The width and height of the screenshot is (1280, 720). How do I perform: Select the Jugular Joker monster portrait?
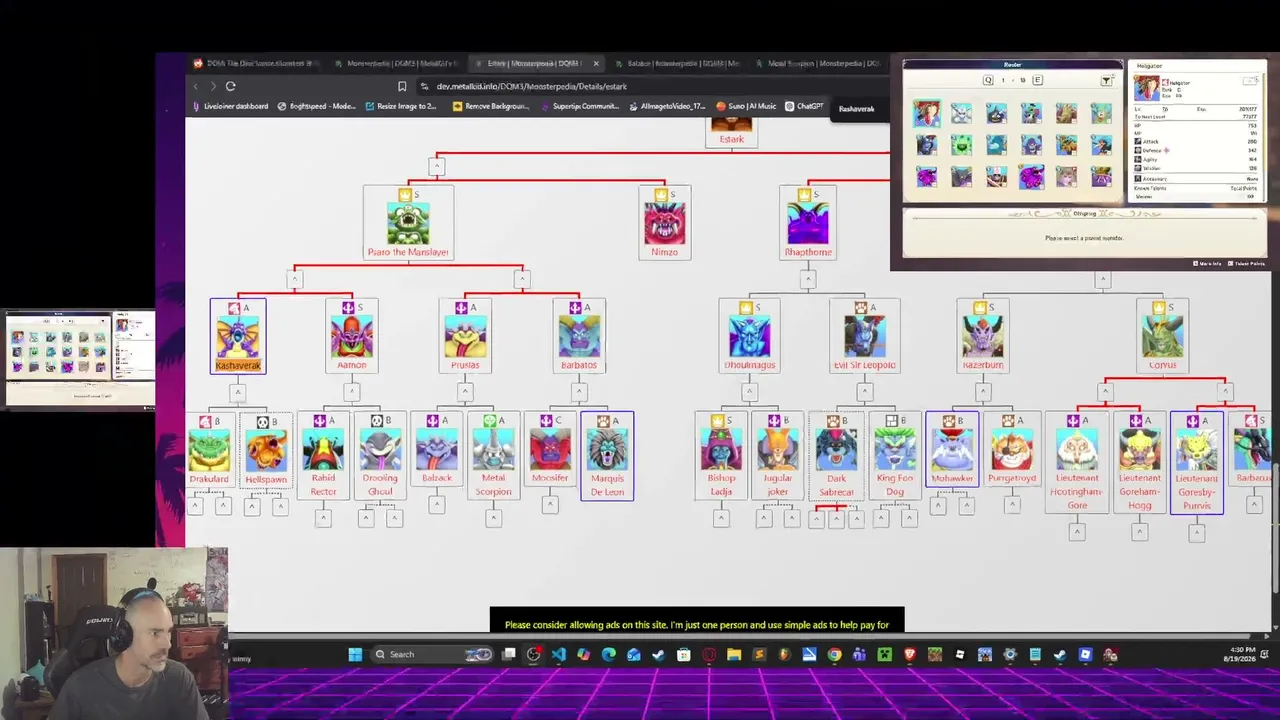[778, 450]
